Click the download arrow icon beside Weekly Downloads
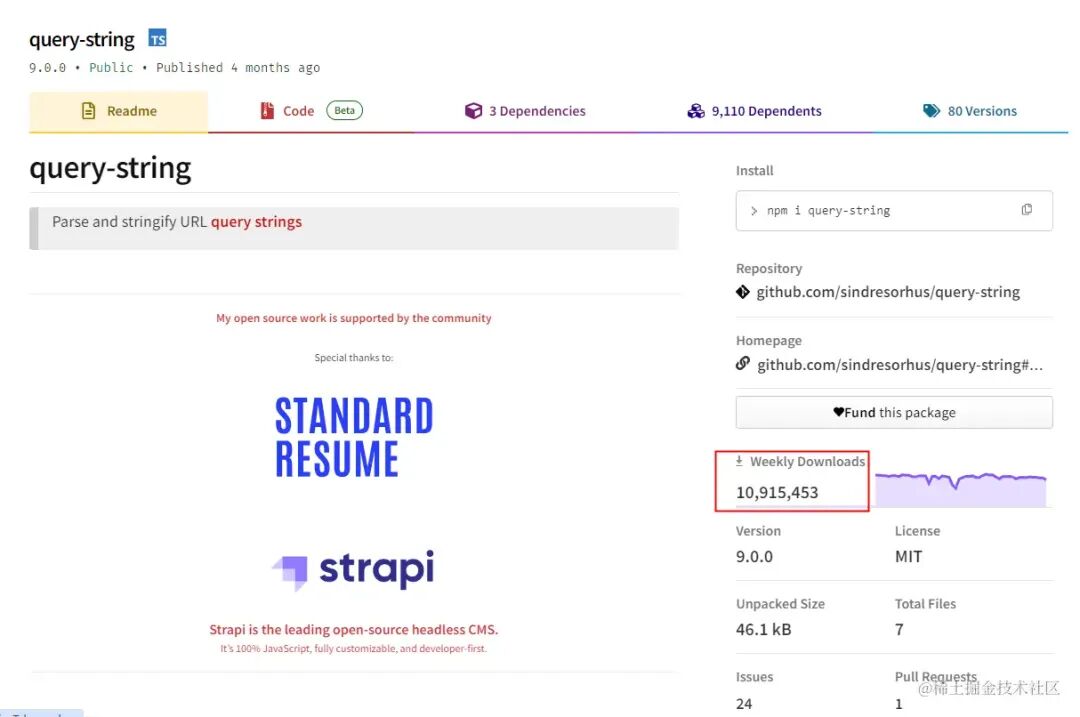This screenshot has height=717, width=1080. 739,461
